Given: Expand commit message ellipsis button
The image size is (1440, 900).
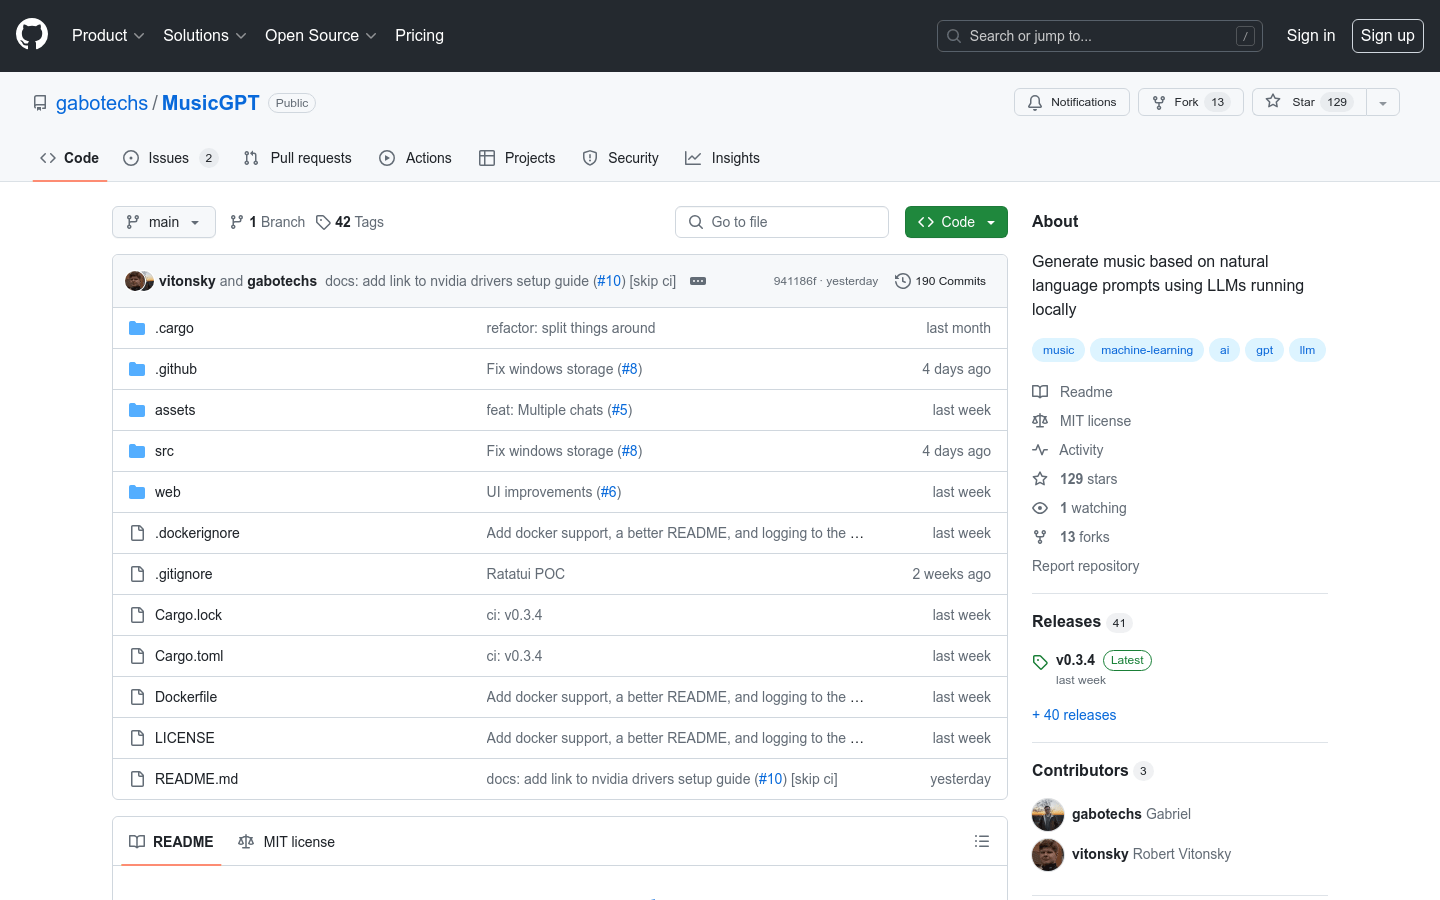Looking at the screenshot, I should pyautogui.click(x=698, y=281).
